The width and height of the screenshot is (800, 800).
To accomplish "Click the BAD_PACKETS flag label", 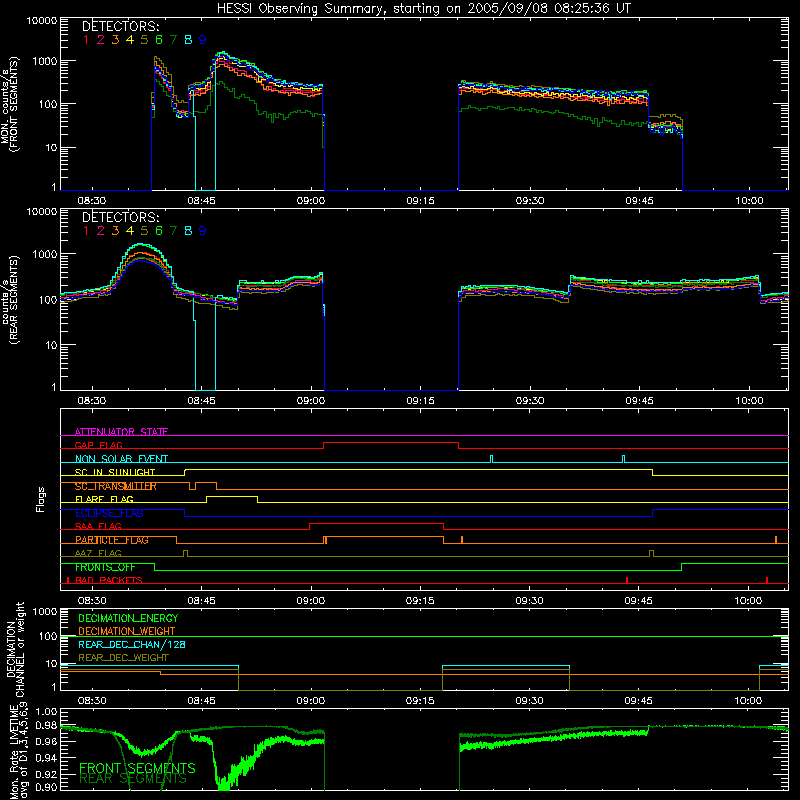I will pyautogui.click(x=109, y=581).
